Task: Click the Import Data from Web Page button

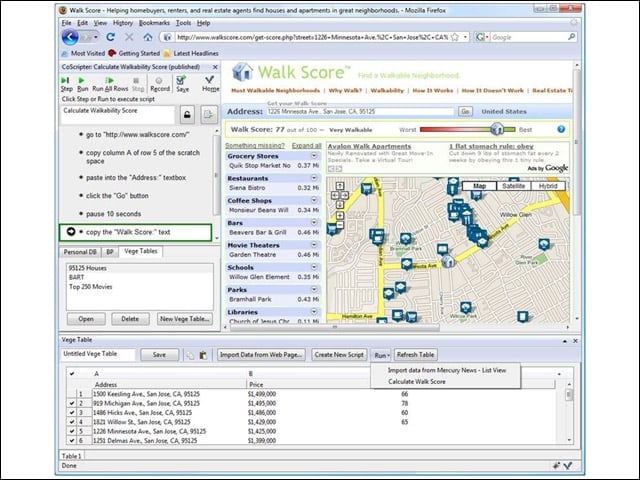Action: [x=261, y=355]
